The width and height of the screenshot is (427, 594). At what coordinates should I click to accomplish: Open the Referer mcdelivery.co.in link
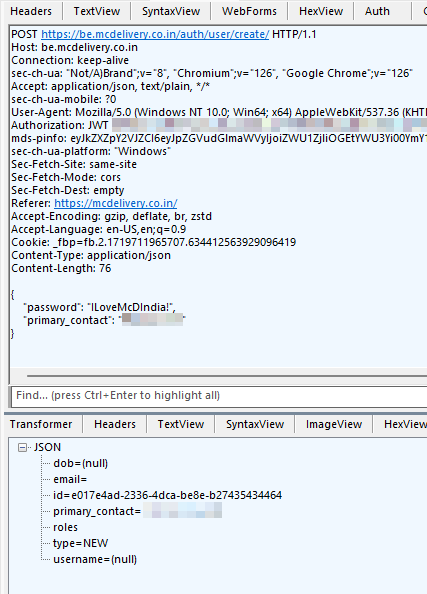[116, 203]
